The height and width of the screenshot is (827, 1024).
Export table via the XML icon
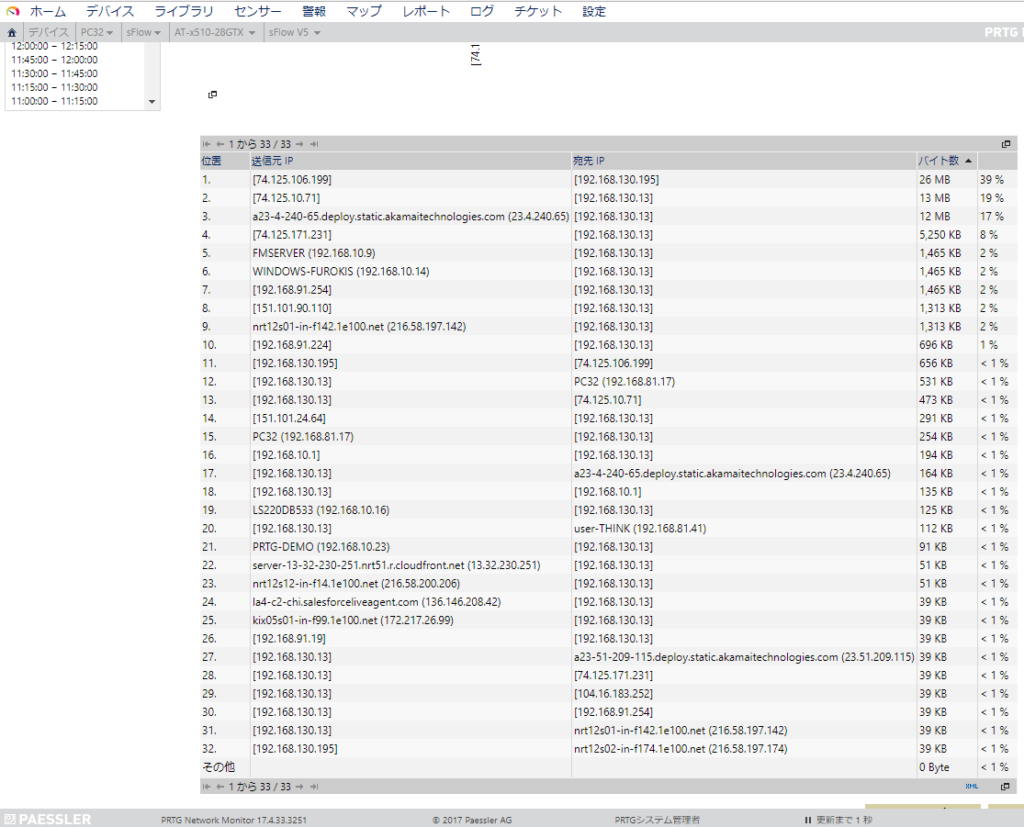[x=972, y=786]
